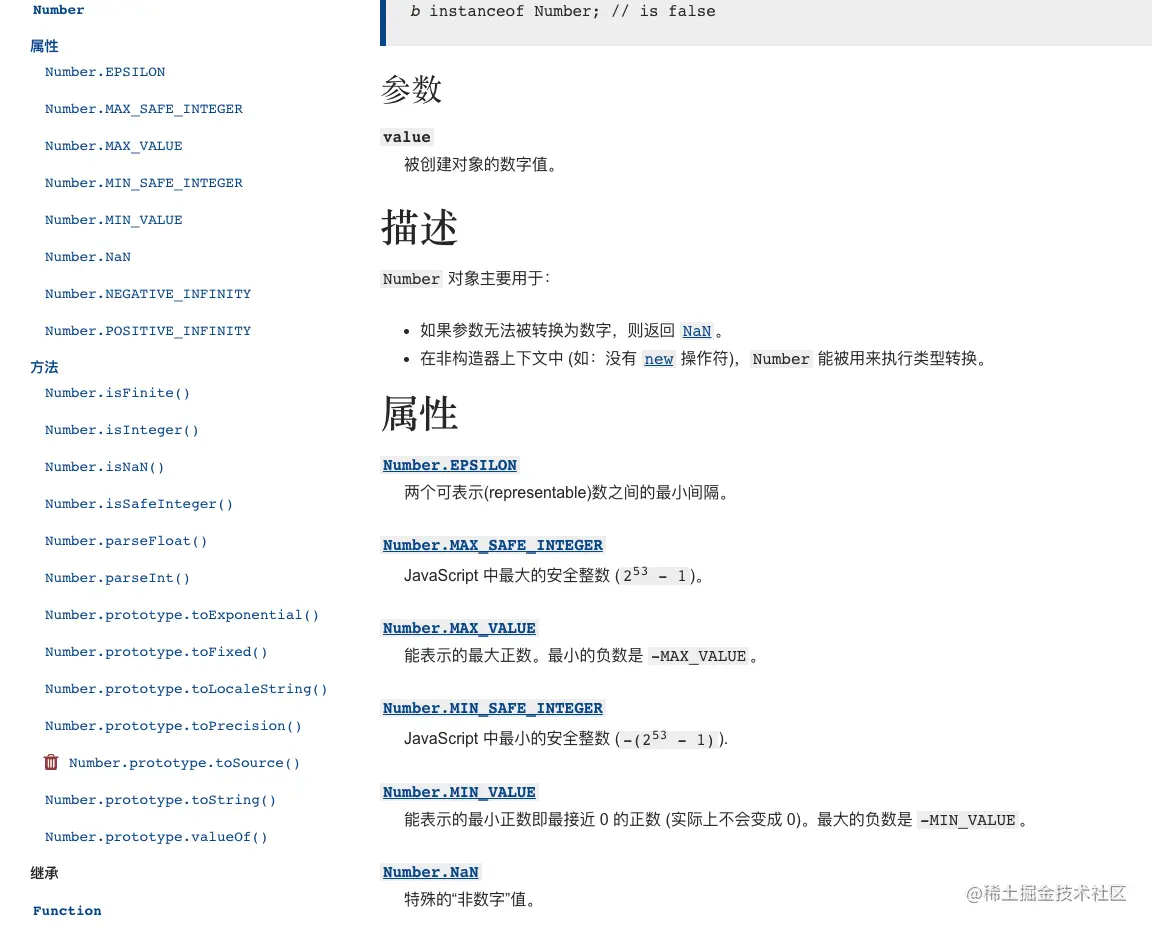Click the -MAX_VALUE inline code
The width and height of the screenshot is (1152, 929).
699,656
